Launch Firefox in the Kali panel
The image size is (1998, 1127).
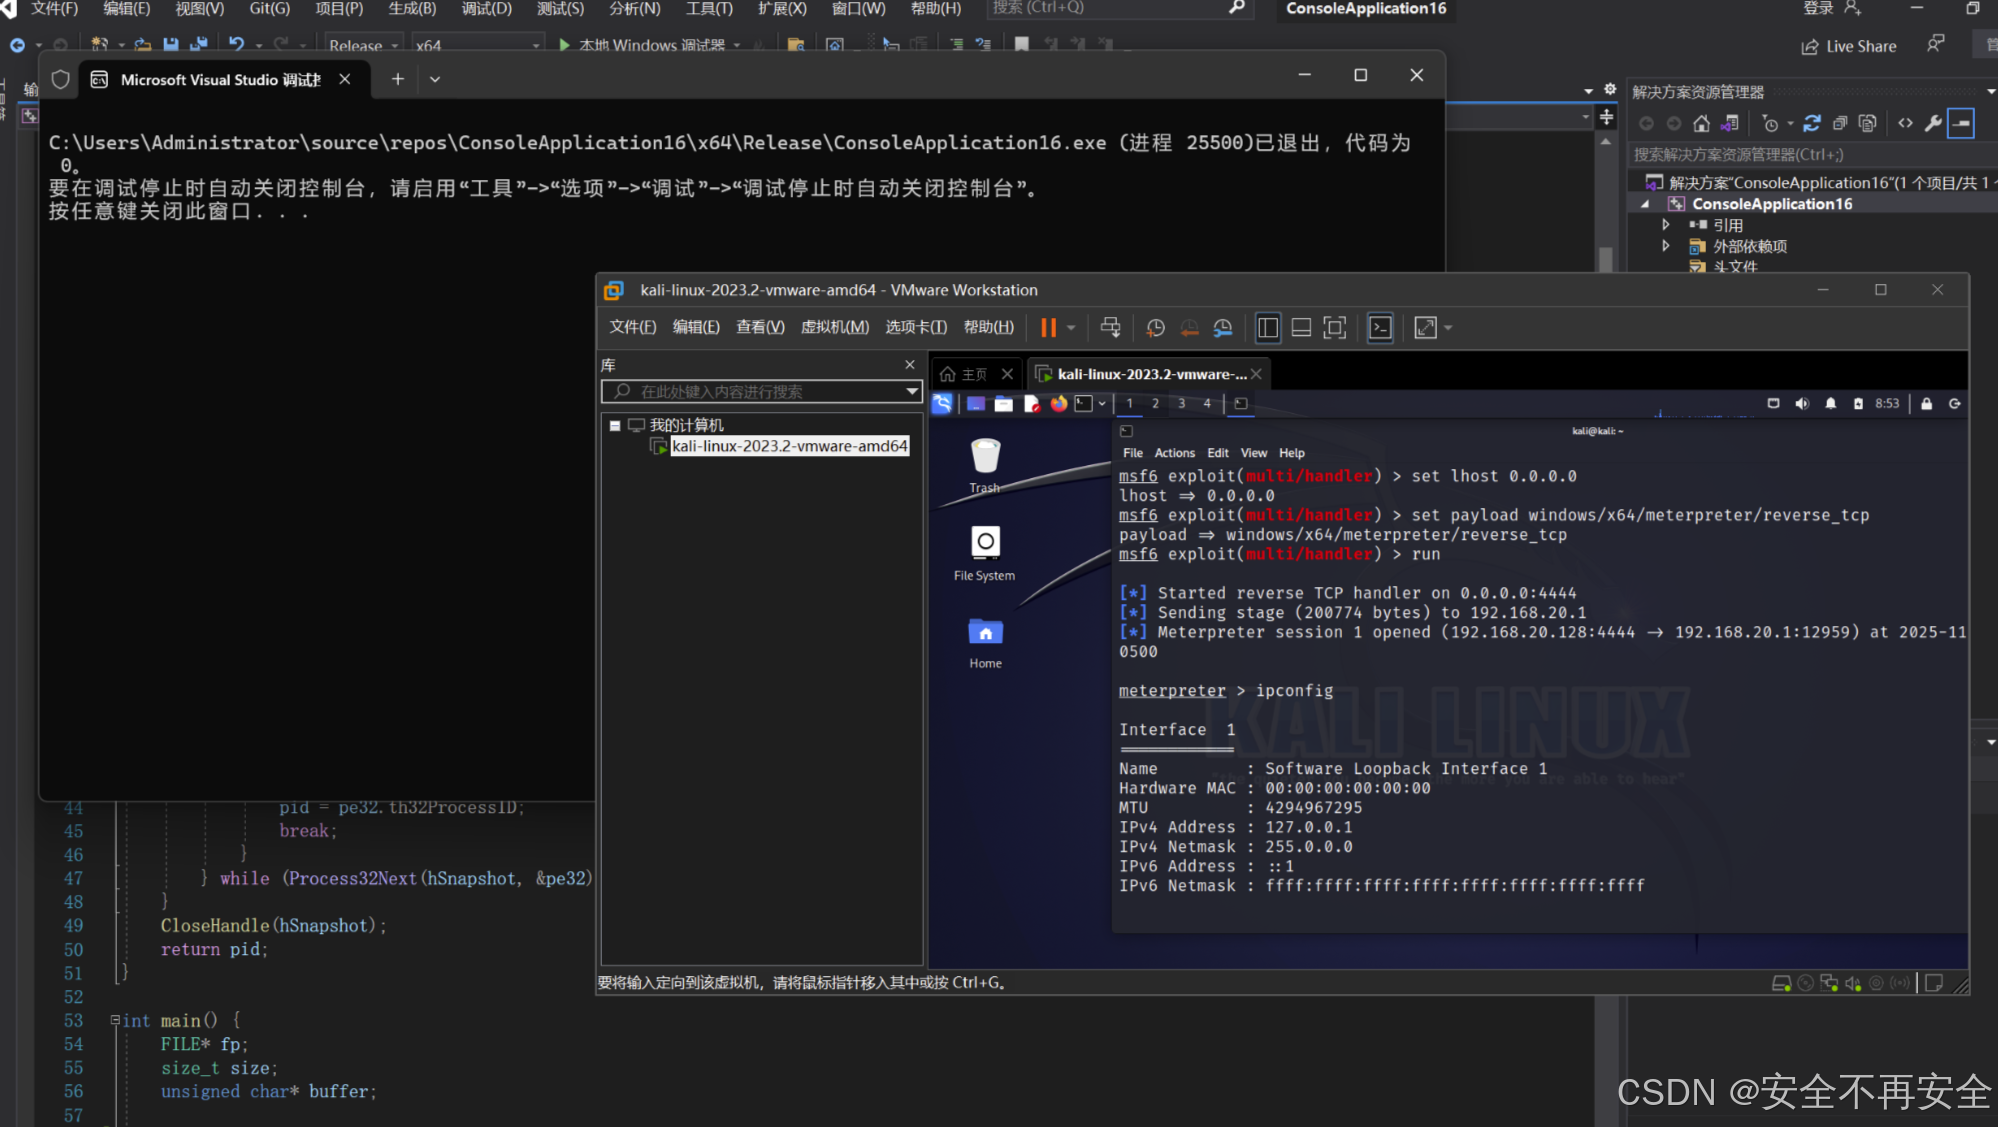pos(1058,404)
